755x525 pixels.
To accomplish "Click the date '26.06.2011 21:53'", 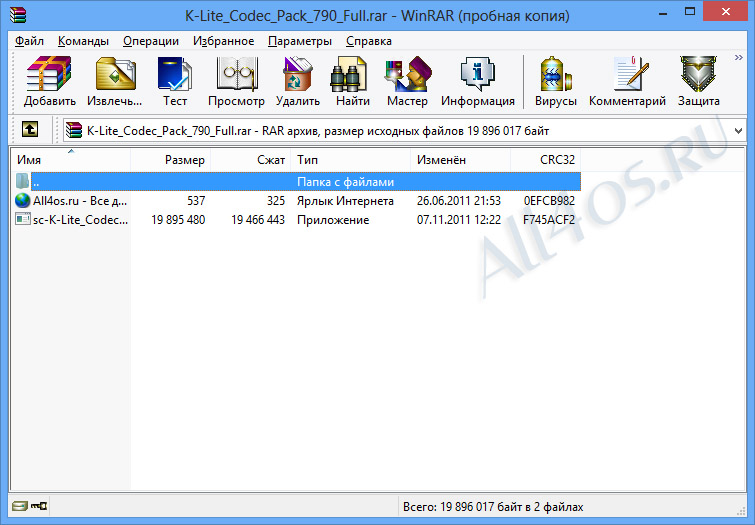I will [x=459, y=200].
